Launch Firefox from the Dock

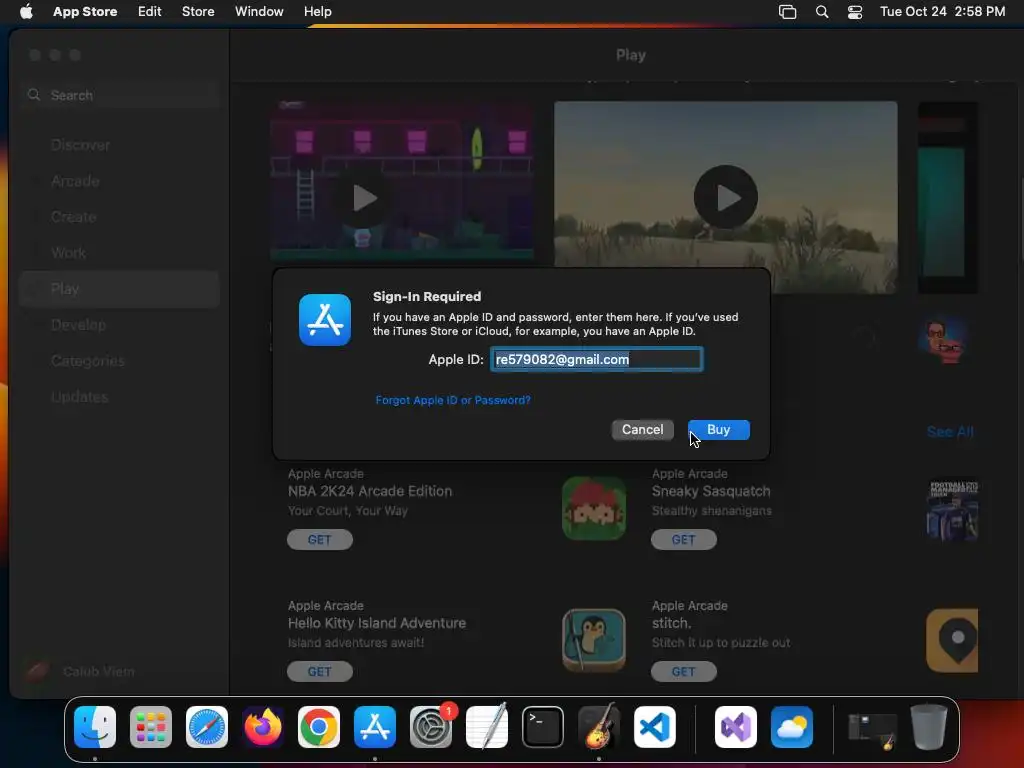(263, 727)
